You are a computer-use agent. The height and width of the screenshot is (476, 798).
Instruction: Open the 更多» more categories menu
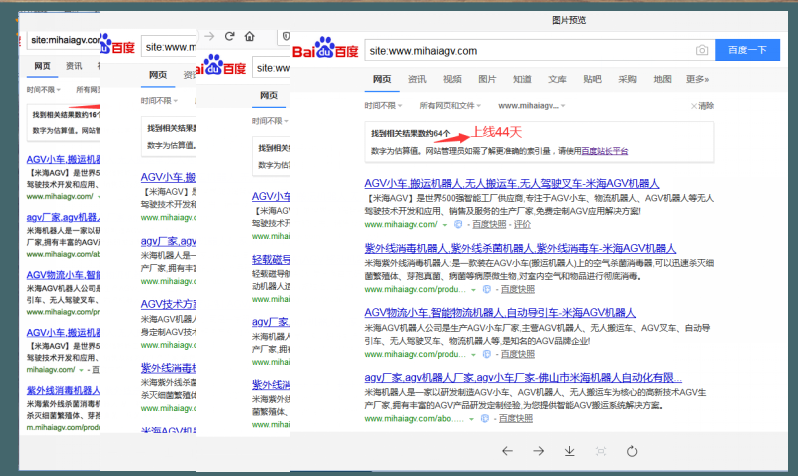[697, 79]
